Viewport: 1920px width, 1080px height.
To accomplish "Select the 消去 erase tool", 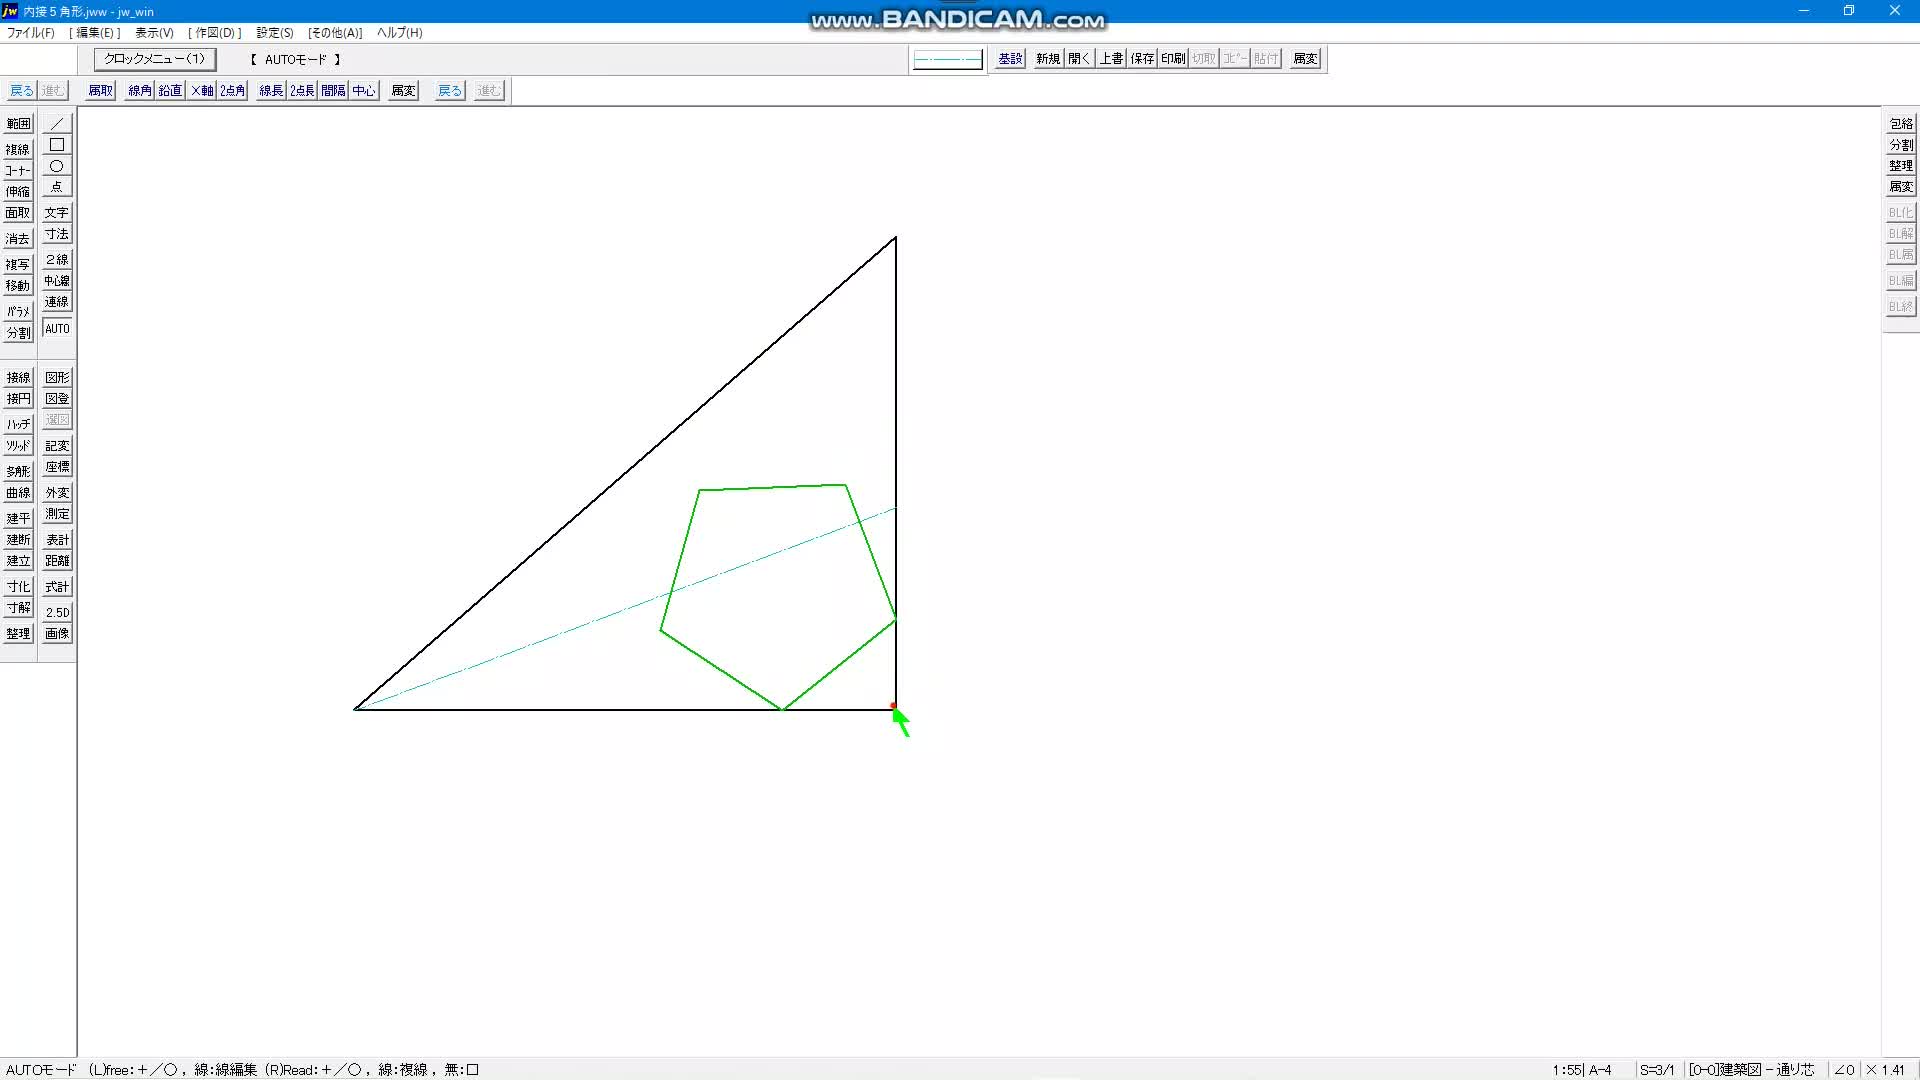I will coord(18,239).
